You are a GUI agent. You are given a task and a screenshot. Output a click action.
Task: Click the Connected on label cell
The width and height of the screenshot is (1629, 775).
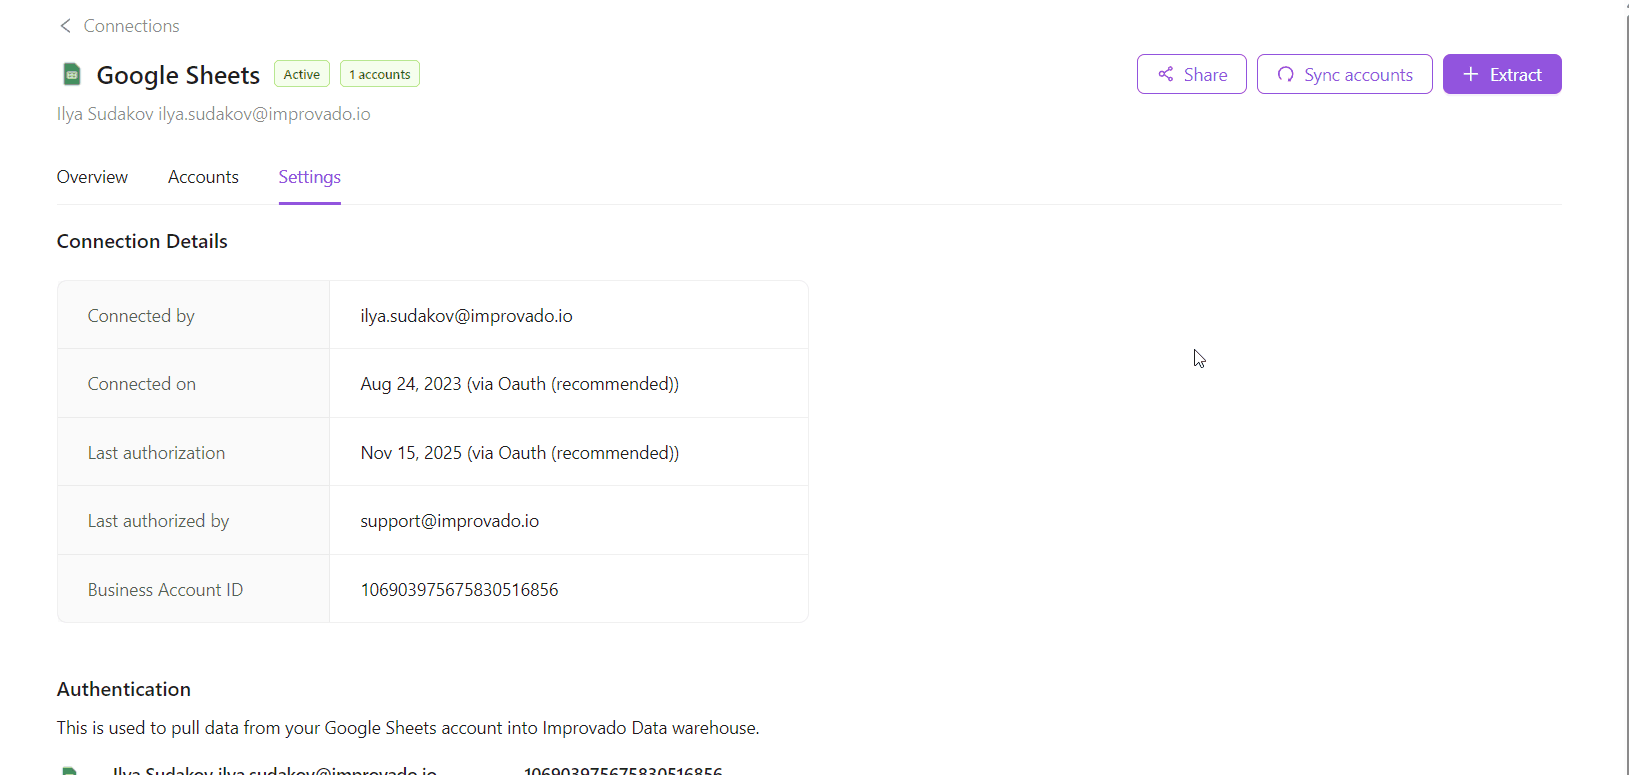[193, 384]
